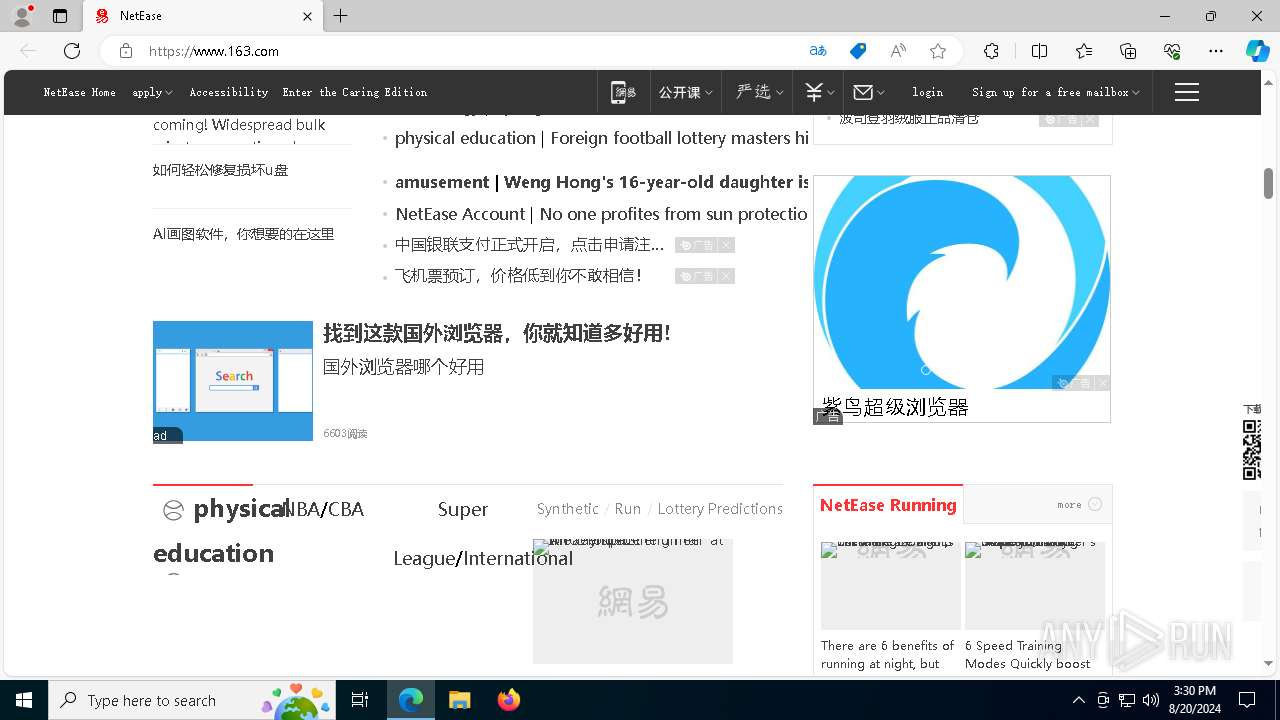Open the Run link
Screen dimensions: 1280x720
click(x=628, y=509)
